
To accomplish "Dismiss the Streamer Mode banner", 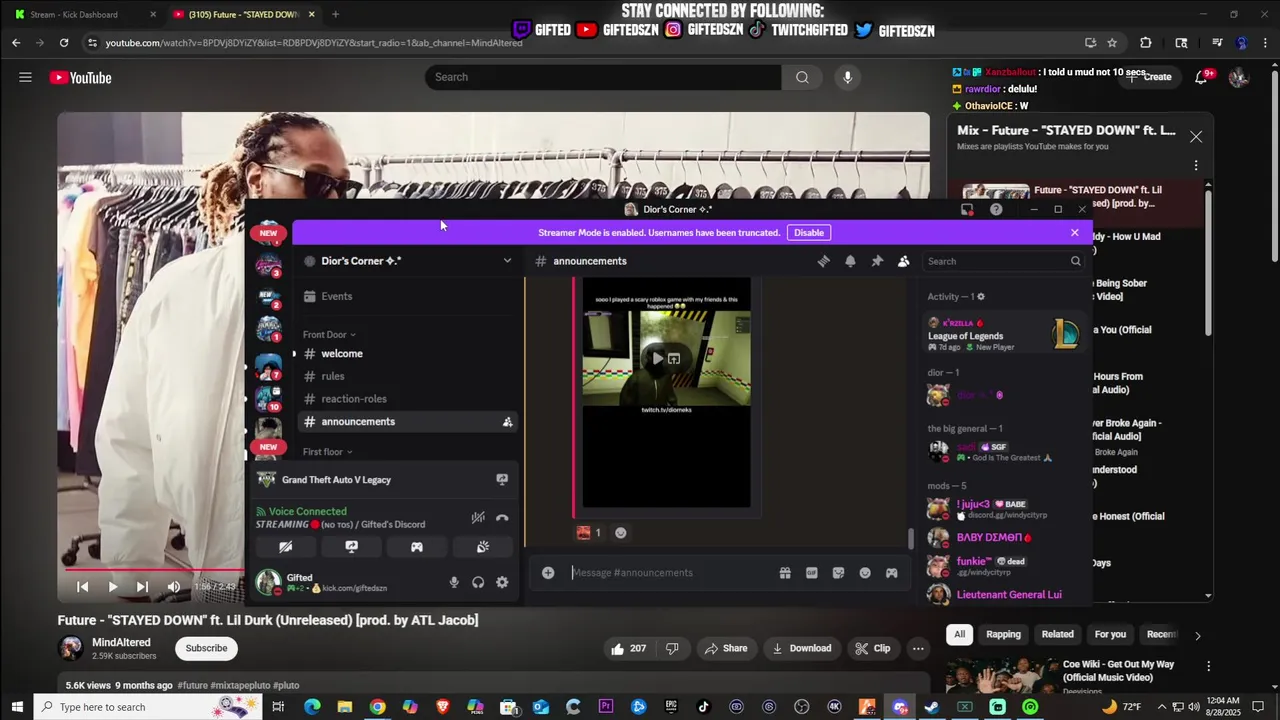I will pos(1075,233).
